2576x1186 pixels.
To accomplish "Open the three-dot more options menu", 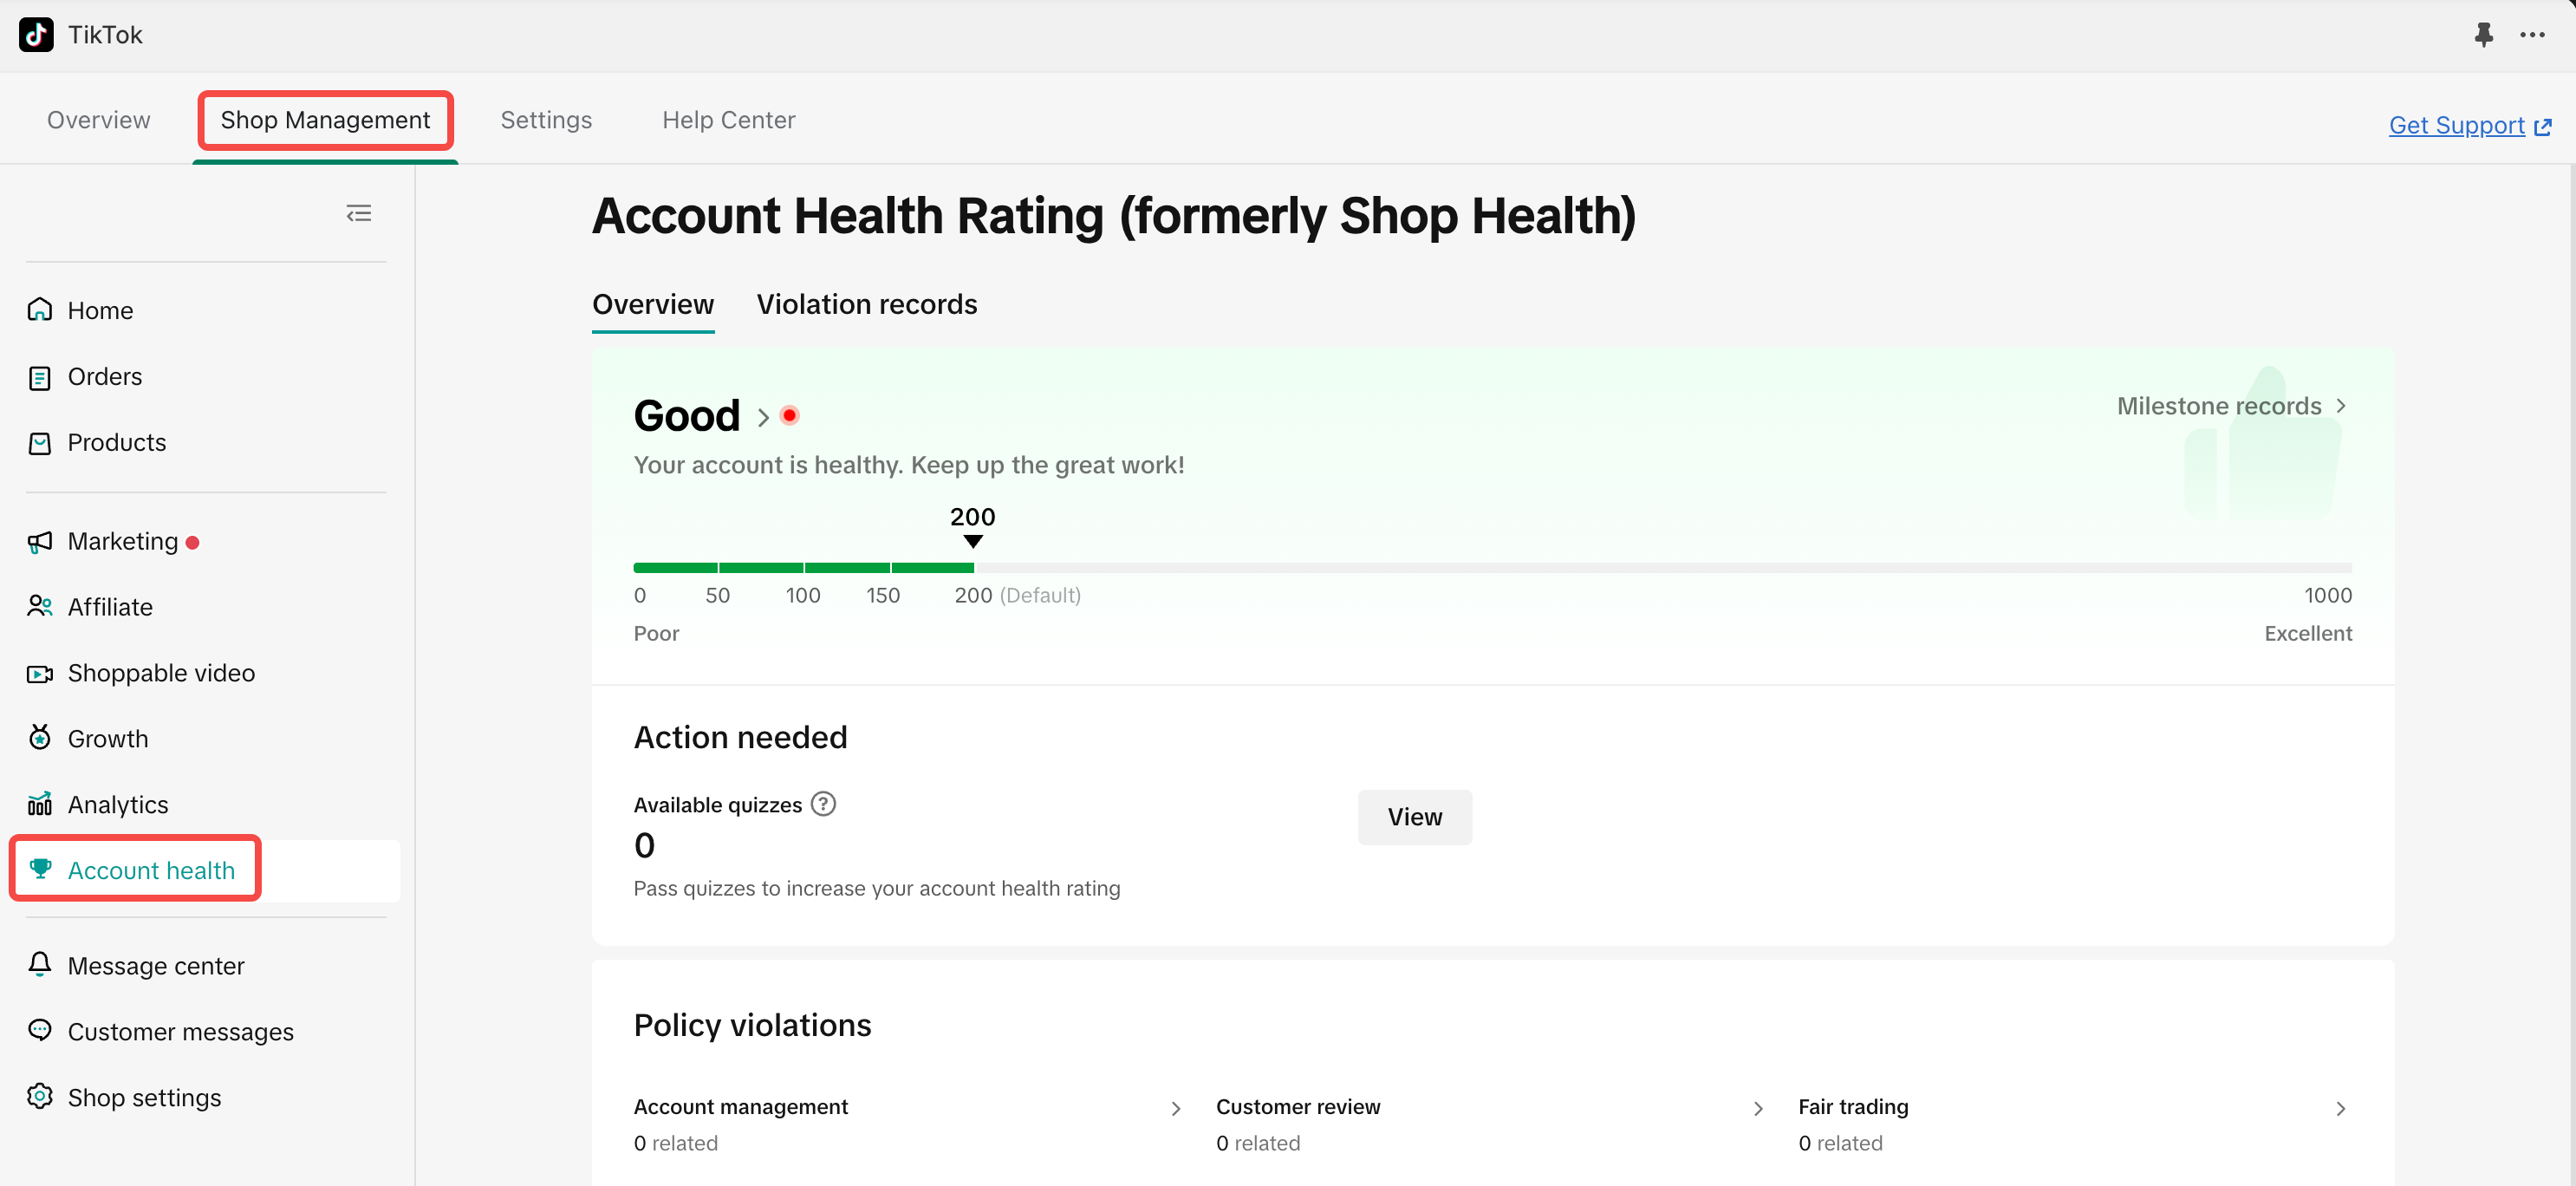I will coord(2532,35).
